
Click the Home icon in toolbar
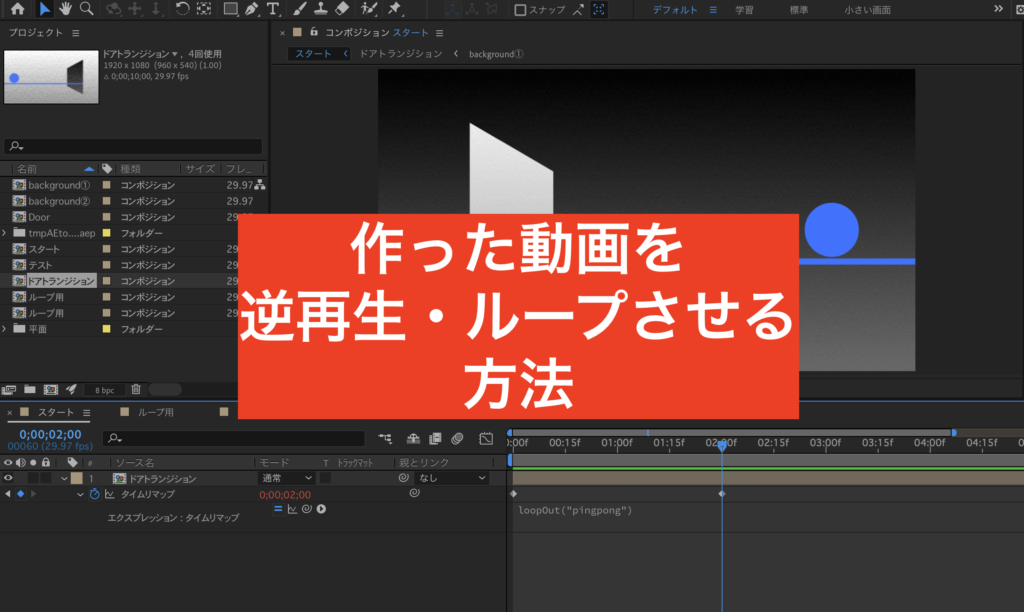click(x=17, y=9)
